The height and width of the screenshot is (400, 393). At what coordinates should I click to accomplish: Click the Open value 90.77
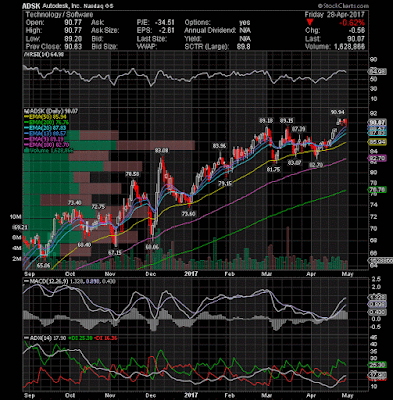pyautogui.click(x=73, y=22)
